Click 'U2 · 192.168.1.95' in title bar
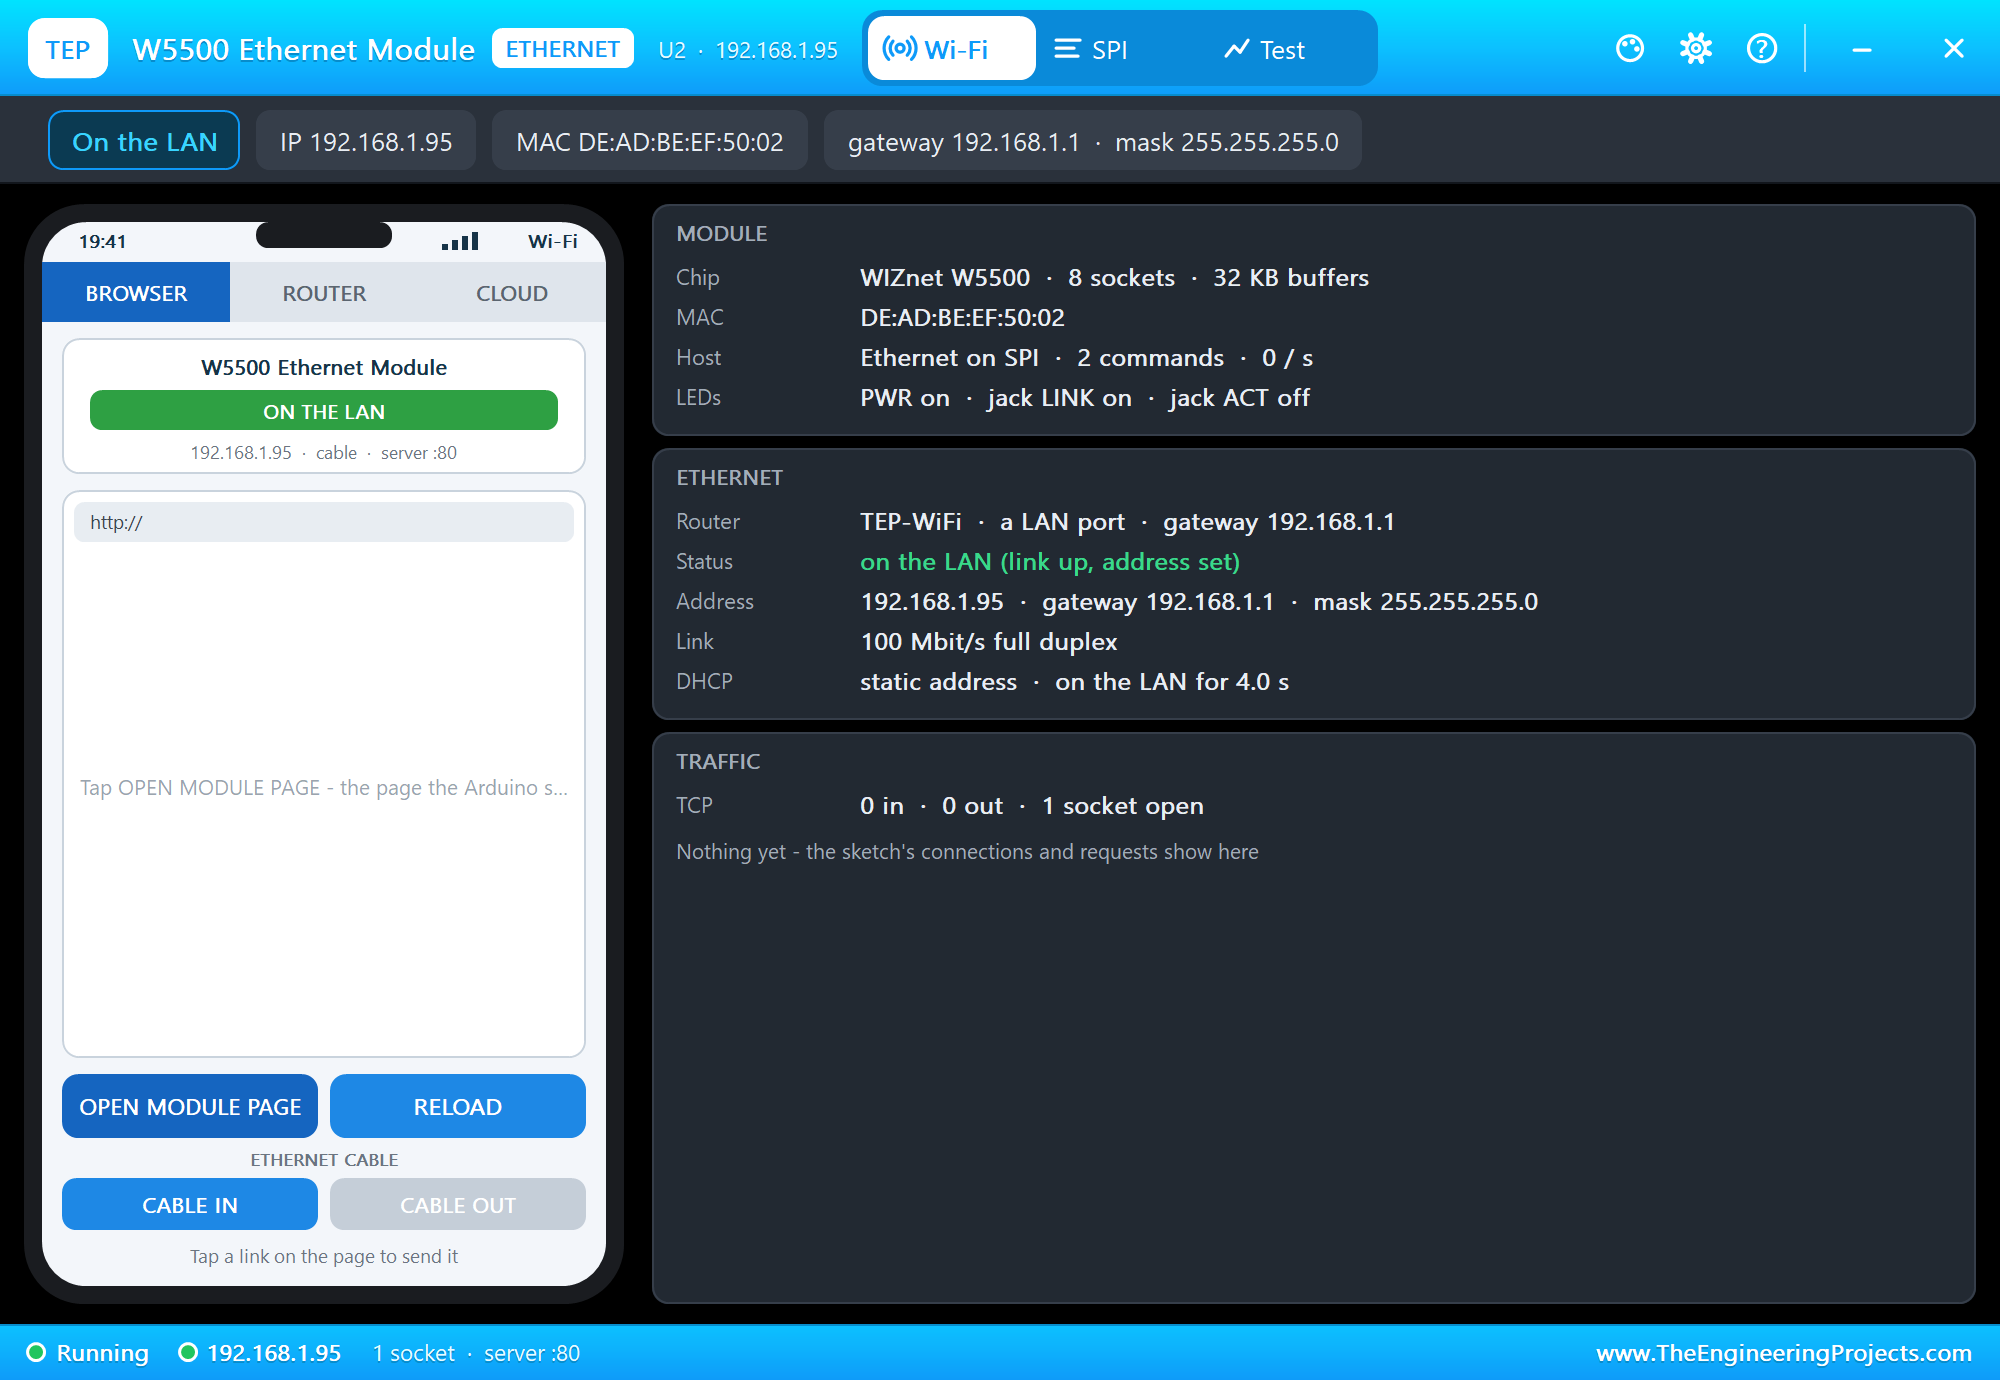The height and width of the screenshot is (1380, 2000). 748,49
